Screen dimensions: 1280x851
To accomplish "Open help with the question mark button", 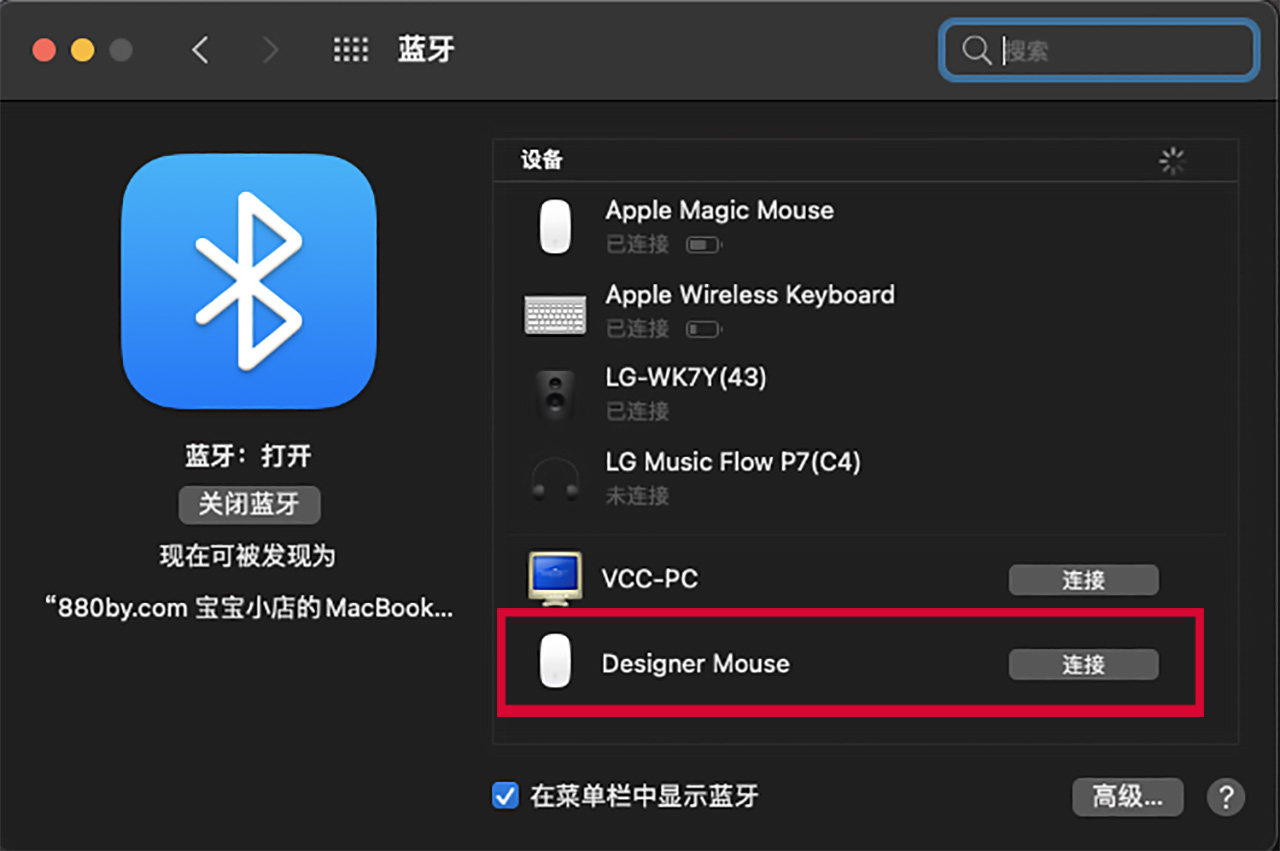I will click(x=1226, y=797).
